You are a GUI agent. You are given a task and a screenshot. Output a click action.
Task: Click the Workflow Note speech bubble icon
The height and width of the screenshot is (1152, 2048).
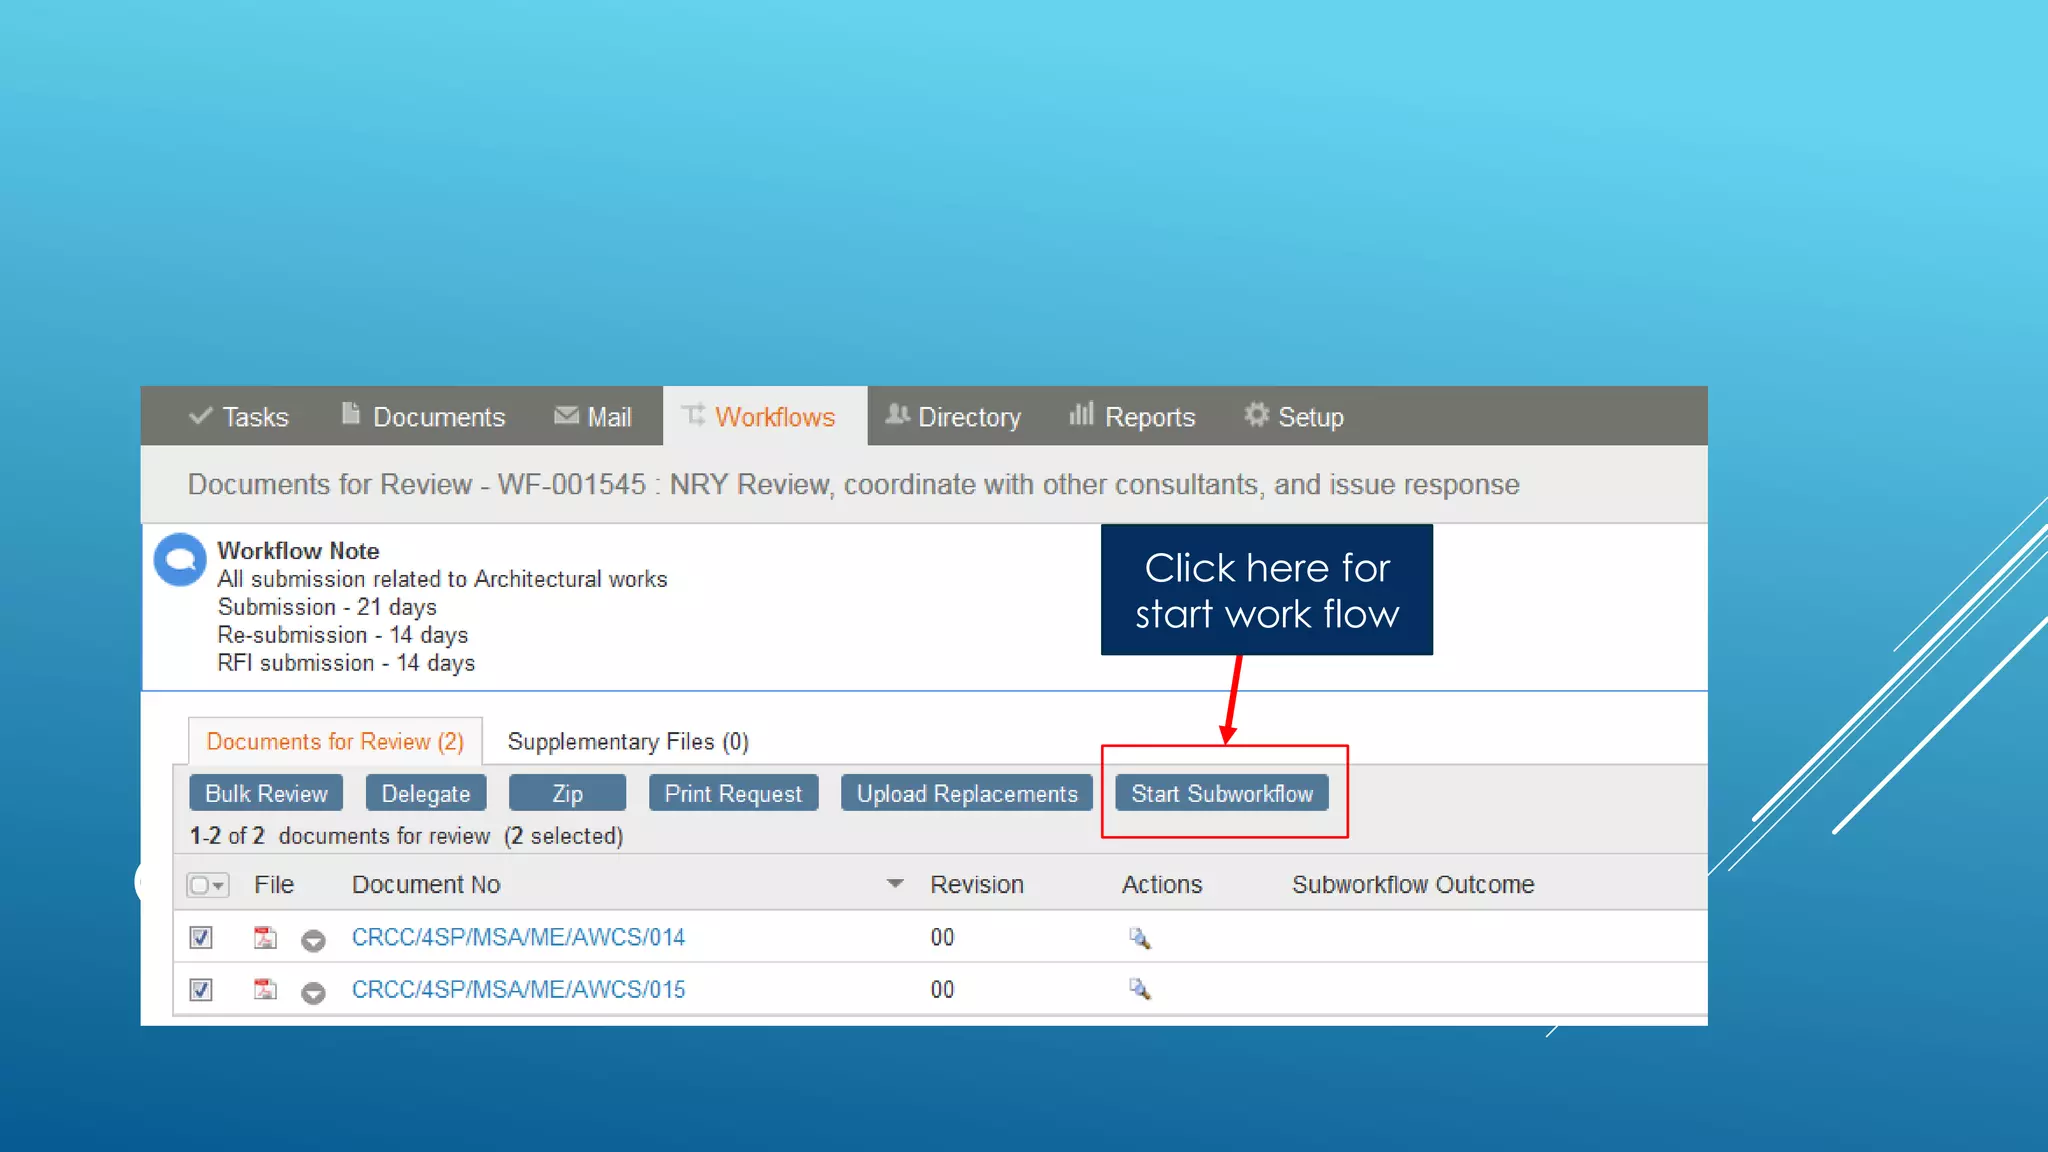point(180,560)
